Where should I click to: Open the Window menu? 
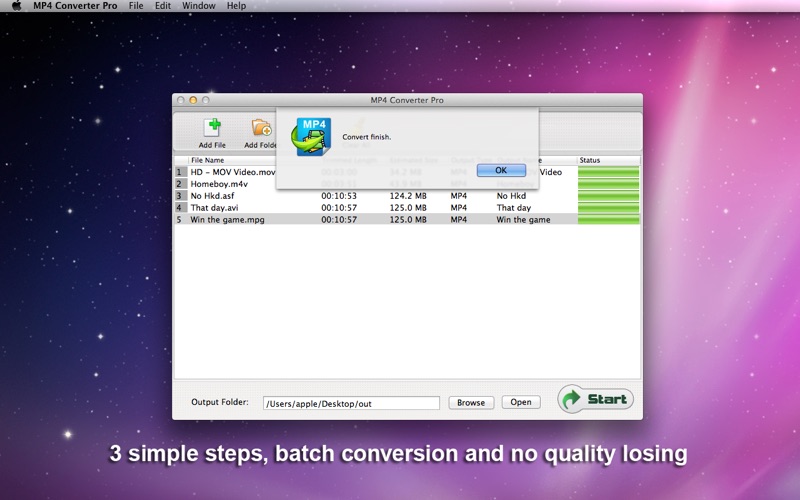[x=198, y=6]
